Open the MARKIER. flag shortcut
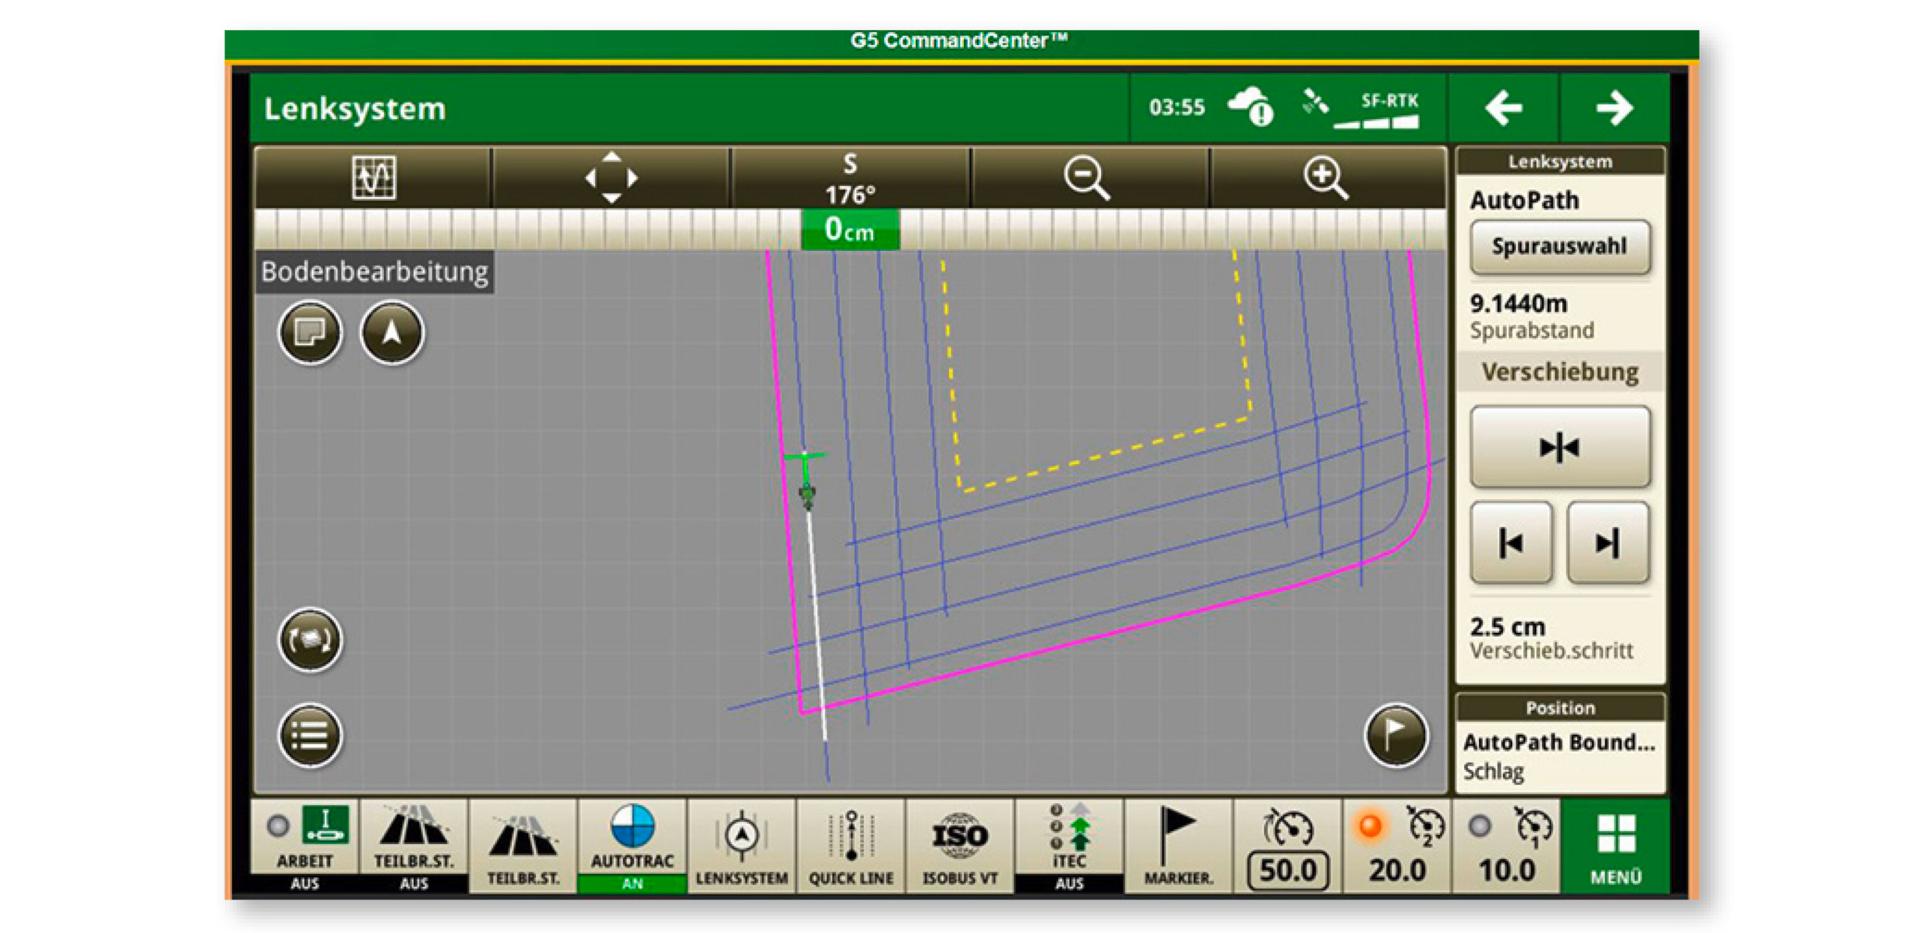Image resolution: width=1920 pixels, height=933 pixels. tap(1178, 846)
